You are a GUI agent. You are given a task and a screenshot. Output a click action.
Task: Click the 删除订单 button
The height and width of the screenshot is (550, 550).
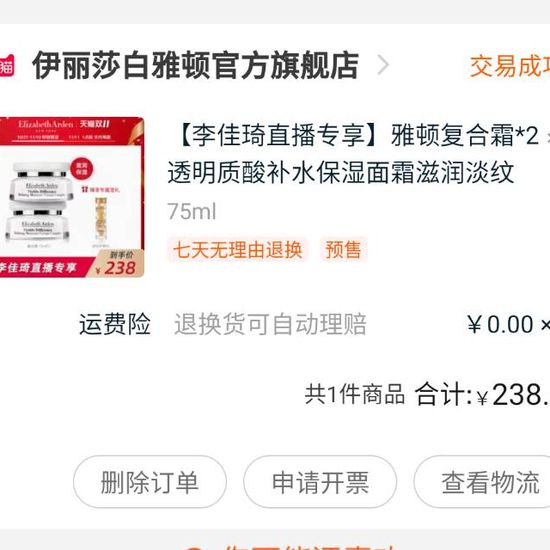point(150,482)
